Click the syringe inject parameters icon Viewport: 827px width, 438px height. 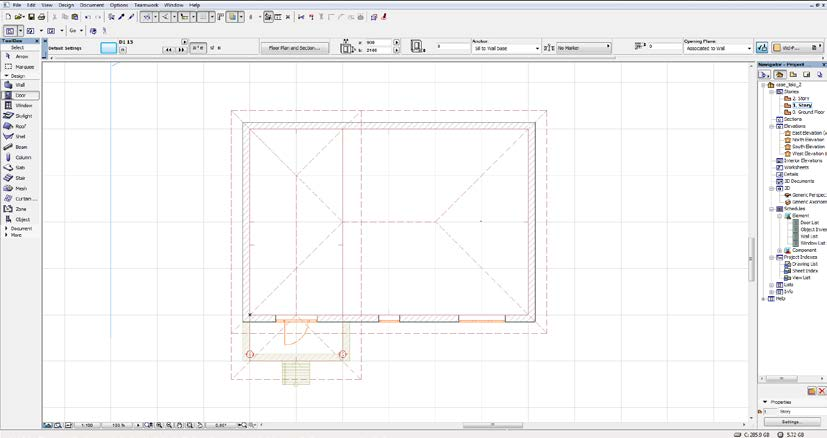click(131, 17)
